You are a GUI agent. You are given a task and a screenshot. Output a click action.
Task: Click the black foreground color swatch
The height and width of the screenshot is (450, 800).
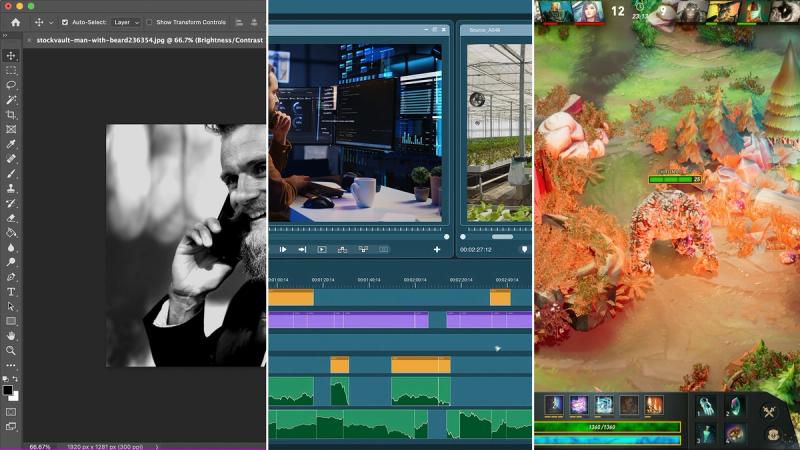[7, 390]
